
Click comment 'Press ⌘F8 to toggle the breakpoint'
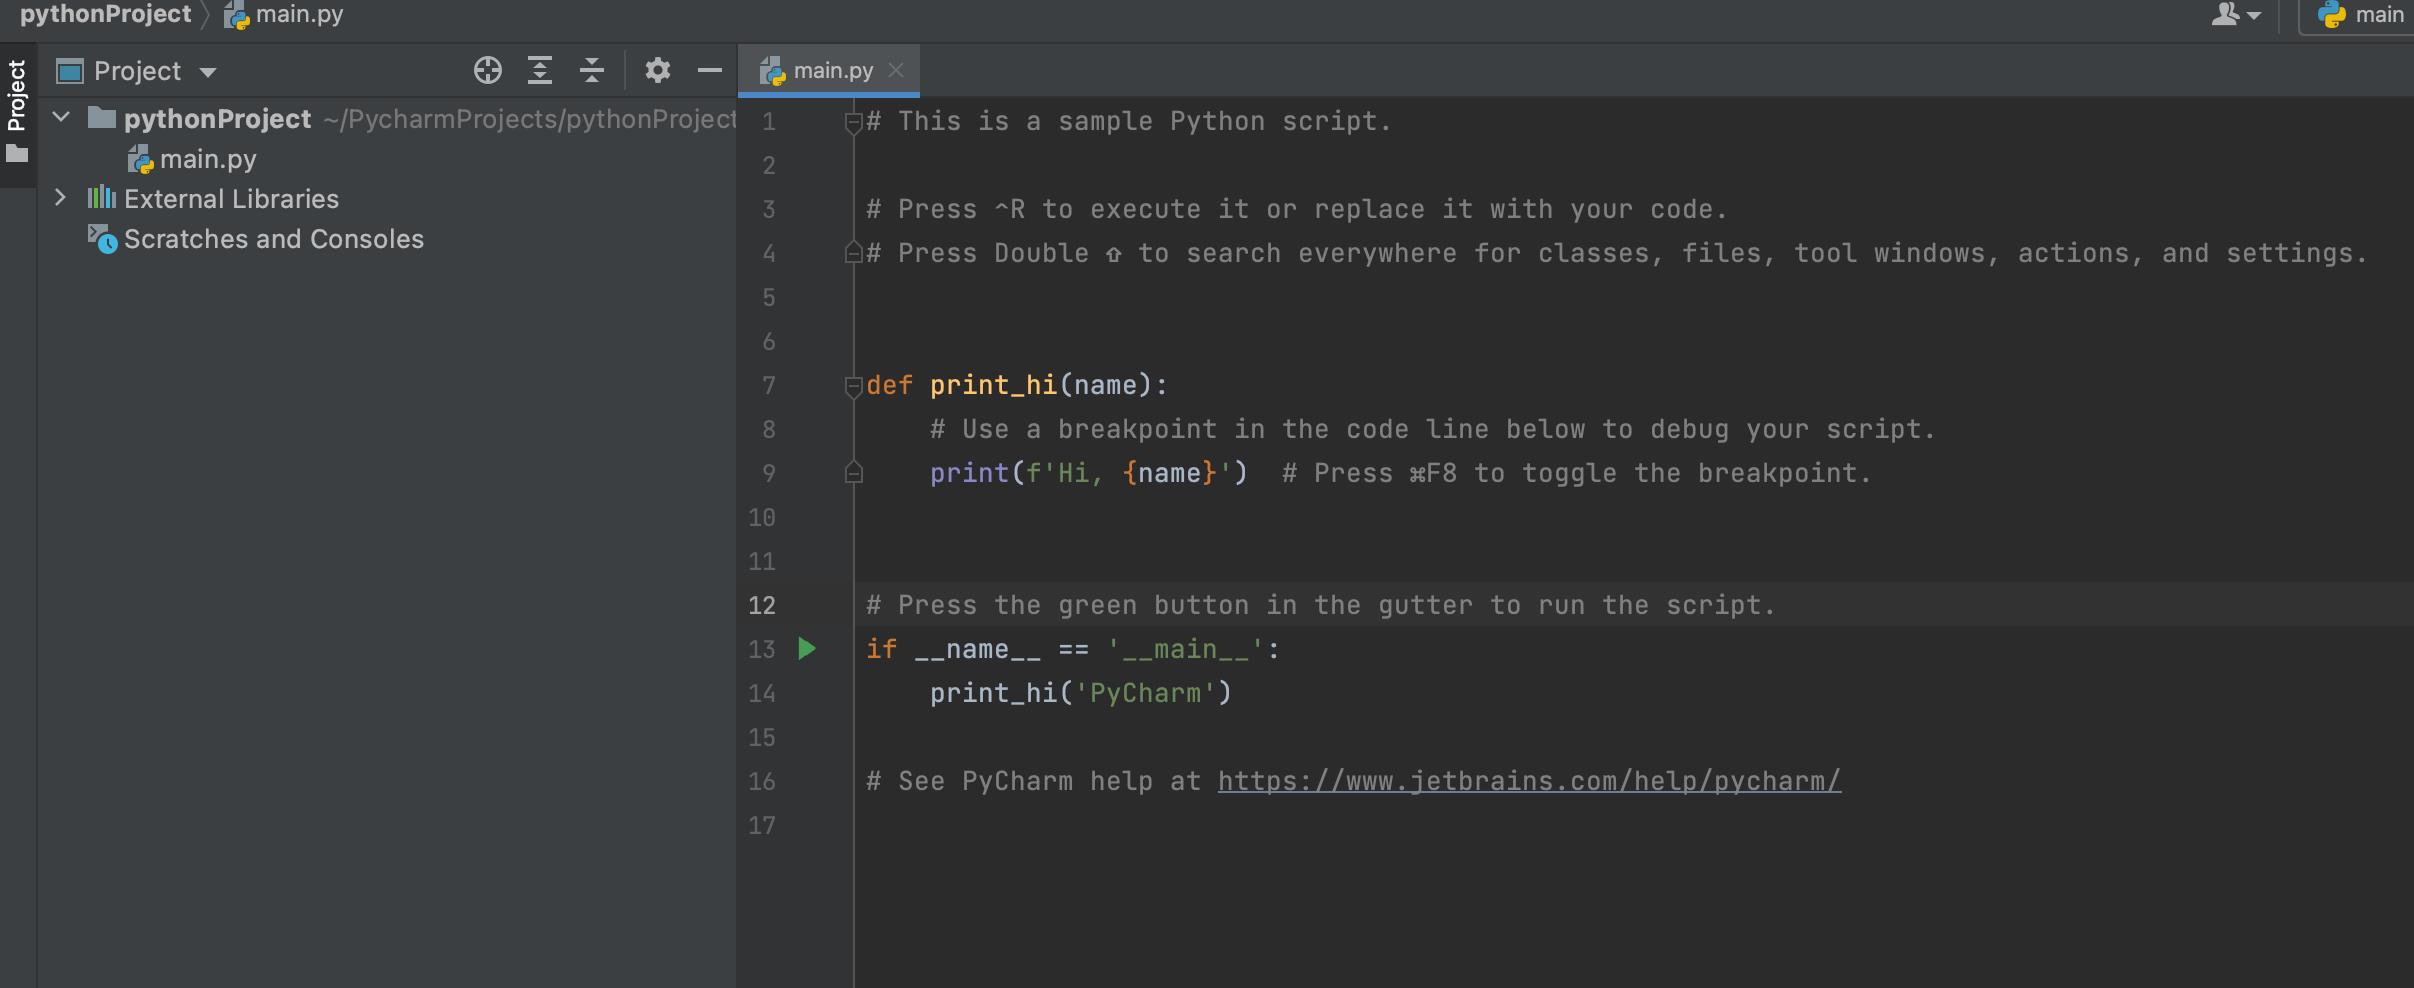pos(1577,473)
